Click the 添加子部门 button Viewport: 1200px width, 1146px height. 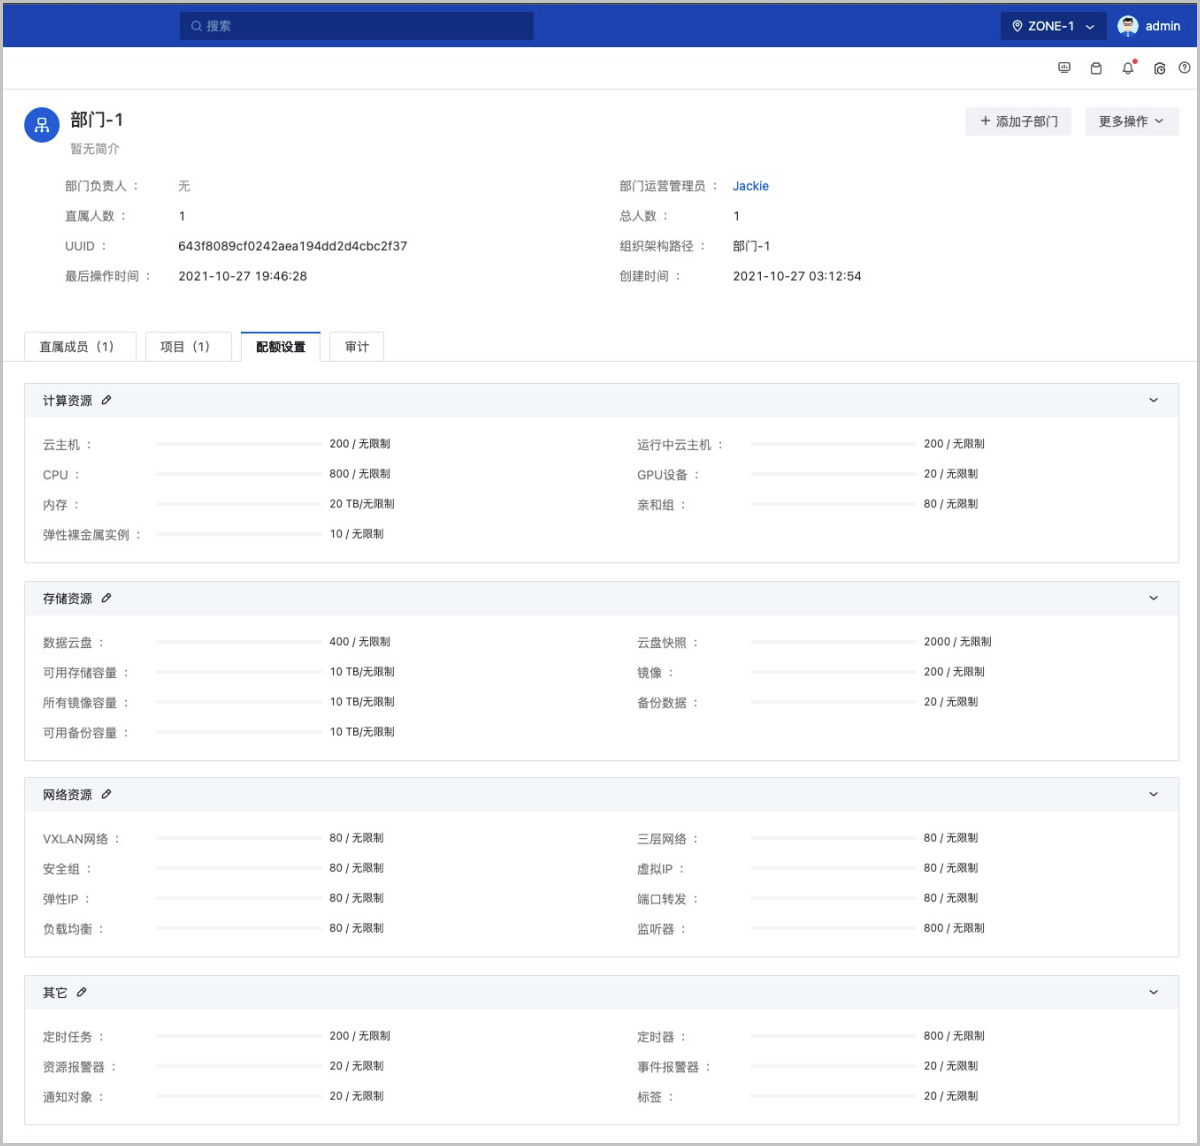(x=1018, y=121)
